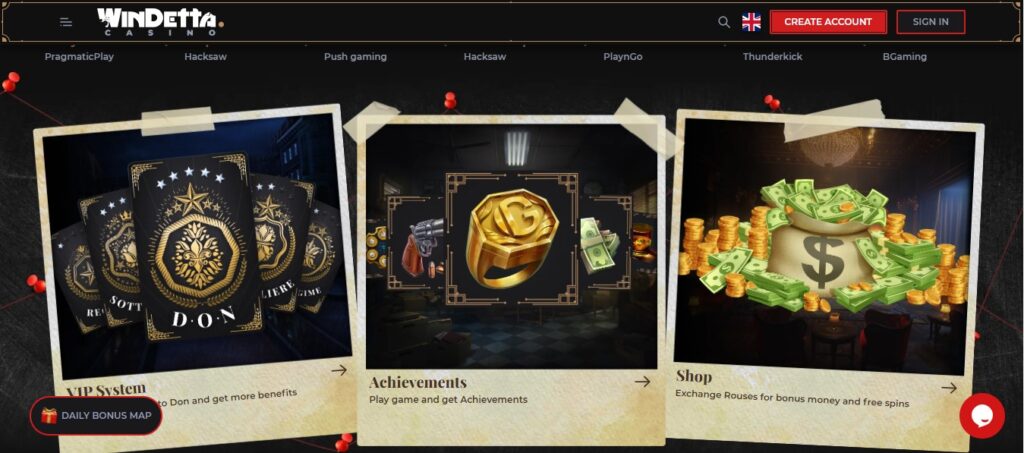Click the gift icon on Daily Bonus Map
Viewport: 1024px width, 453px height.
pos(49,416)
